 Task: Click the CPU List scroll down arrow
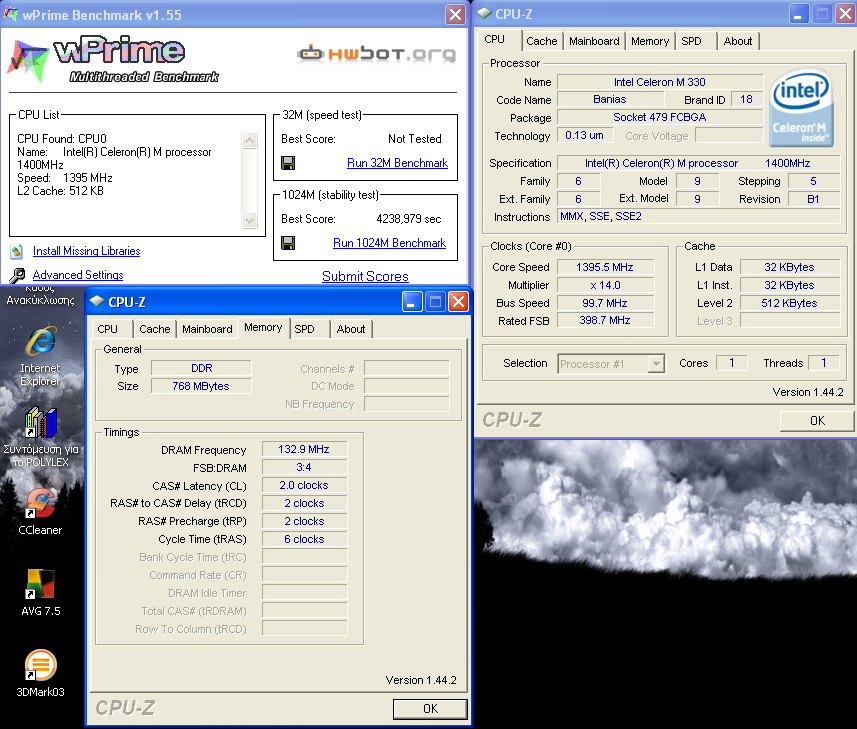coord(249,220)
